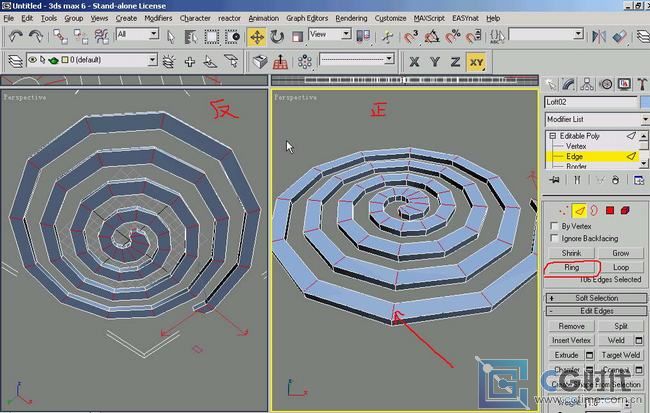Click the object color swatch beside Loft02
This screenshot has width=650, height=413.
coord(645,102)
